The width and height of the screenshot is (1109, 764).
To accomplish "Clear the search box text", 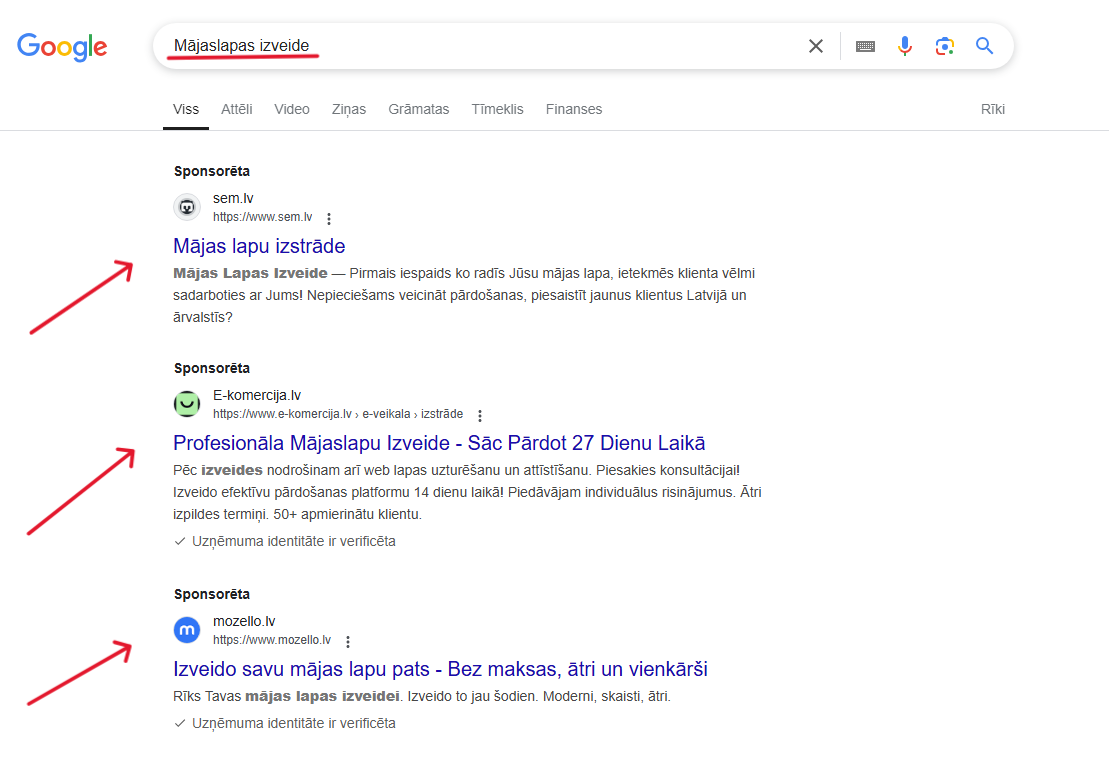I will 816,46.
